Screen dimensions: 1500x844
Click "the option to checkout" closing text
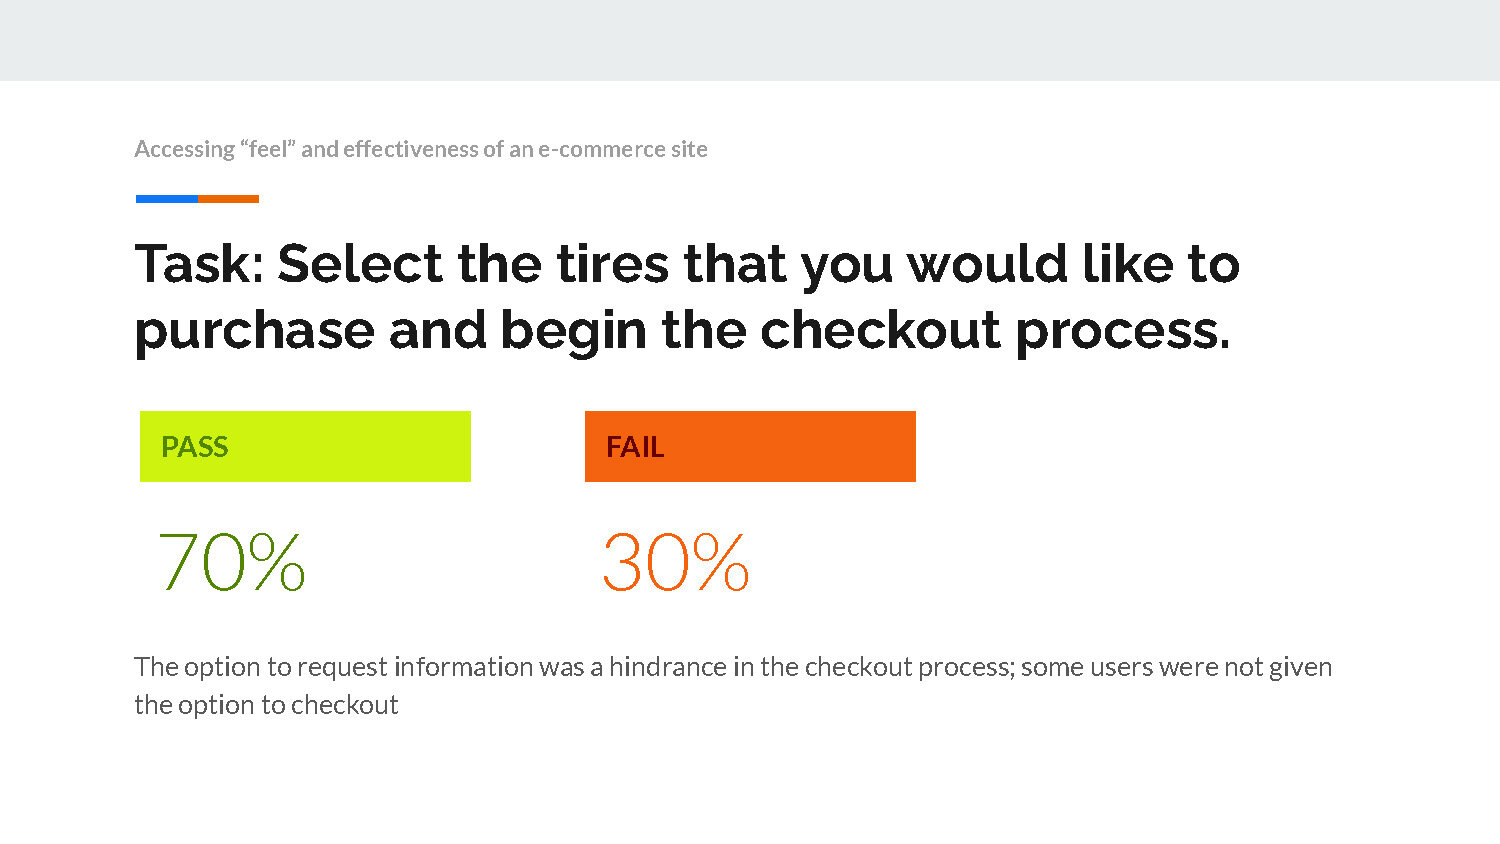pos(266,705)
